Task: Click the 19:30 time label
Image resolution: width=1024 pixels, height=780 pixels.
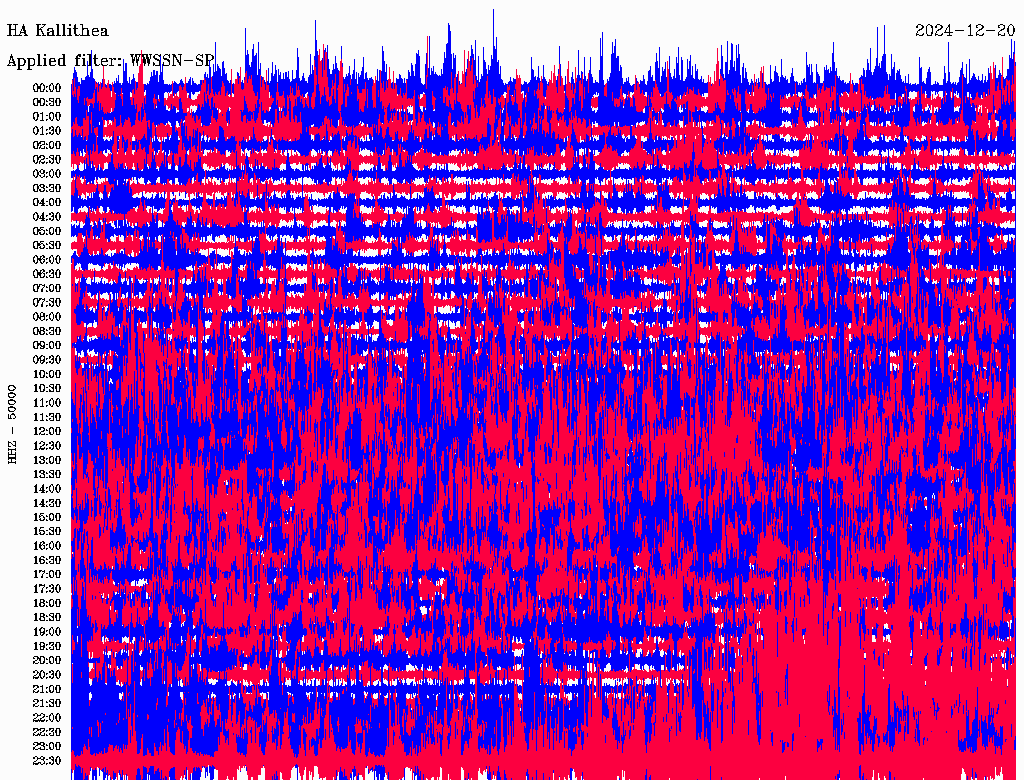Action: pyautogui.click(x=47, y=646)
